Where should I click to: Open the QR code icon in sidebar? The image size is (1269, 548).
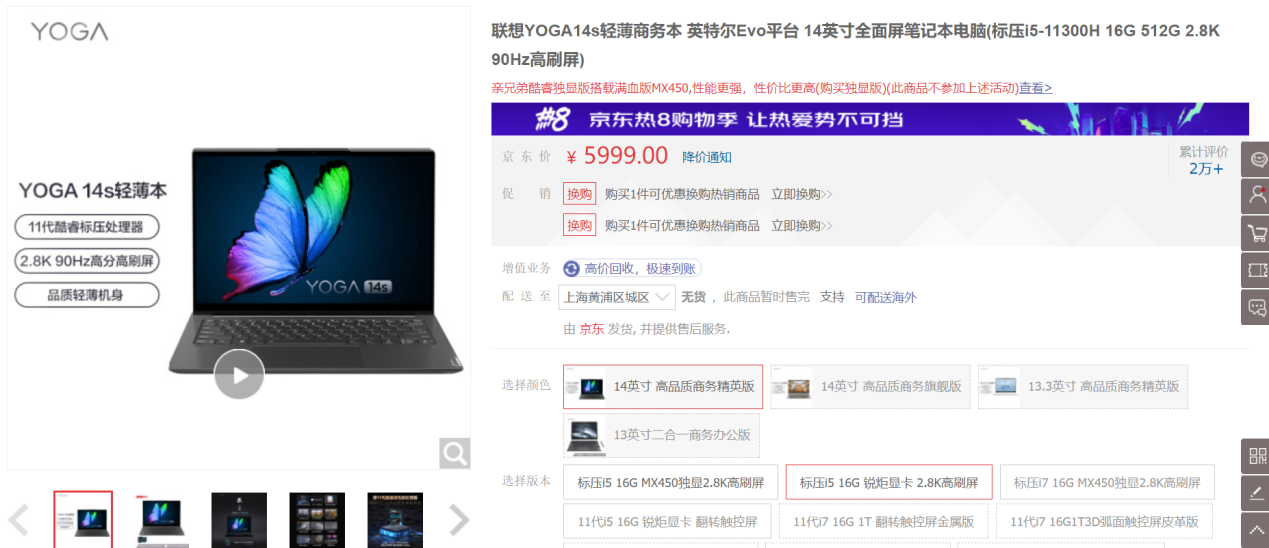point(1256,456)
